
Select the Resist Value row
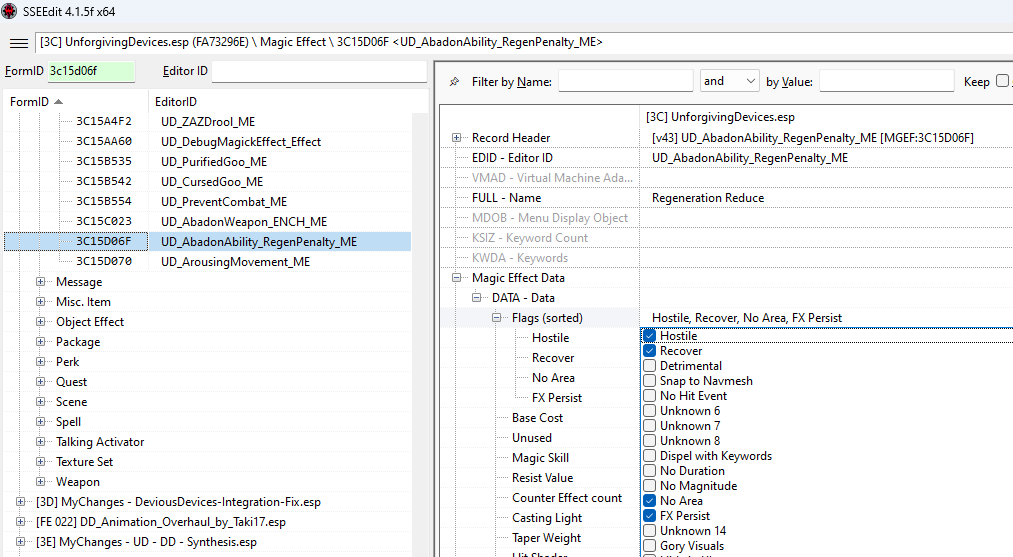(x=543, y=478)
